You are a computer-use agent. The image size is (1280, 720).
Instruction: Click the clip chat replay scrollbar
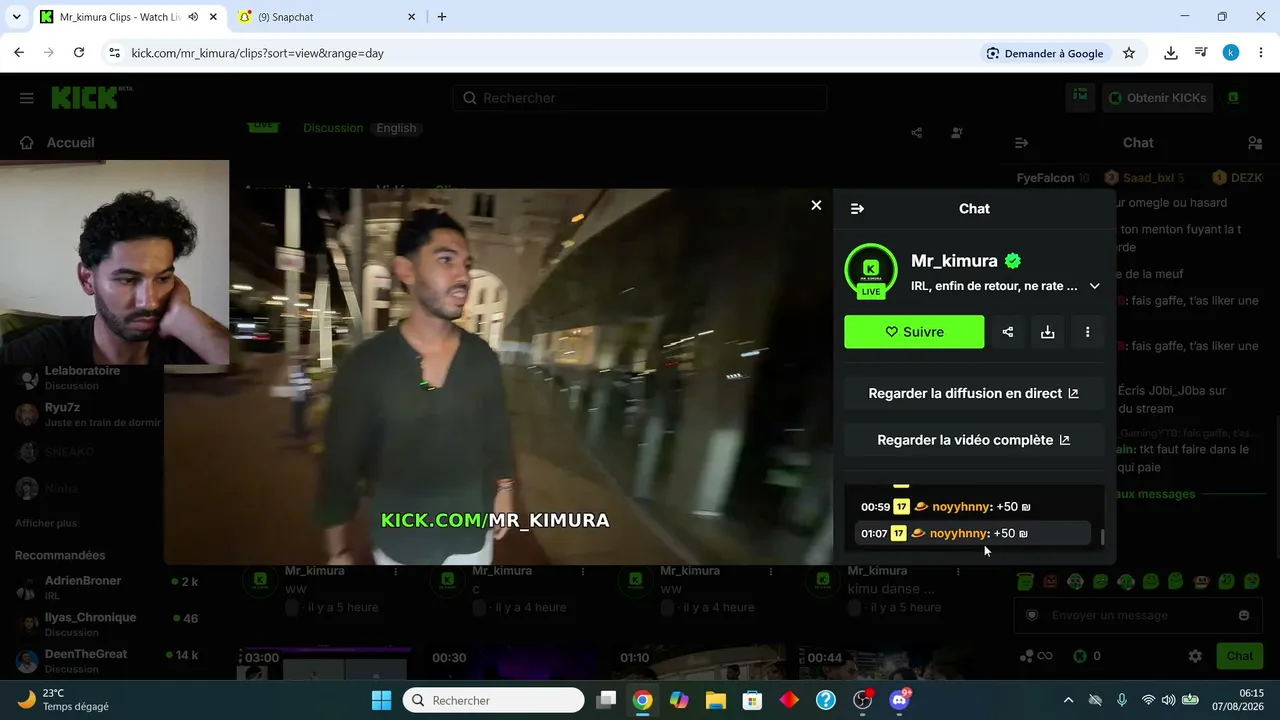[1103, 537]
